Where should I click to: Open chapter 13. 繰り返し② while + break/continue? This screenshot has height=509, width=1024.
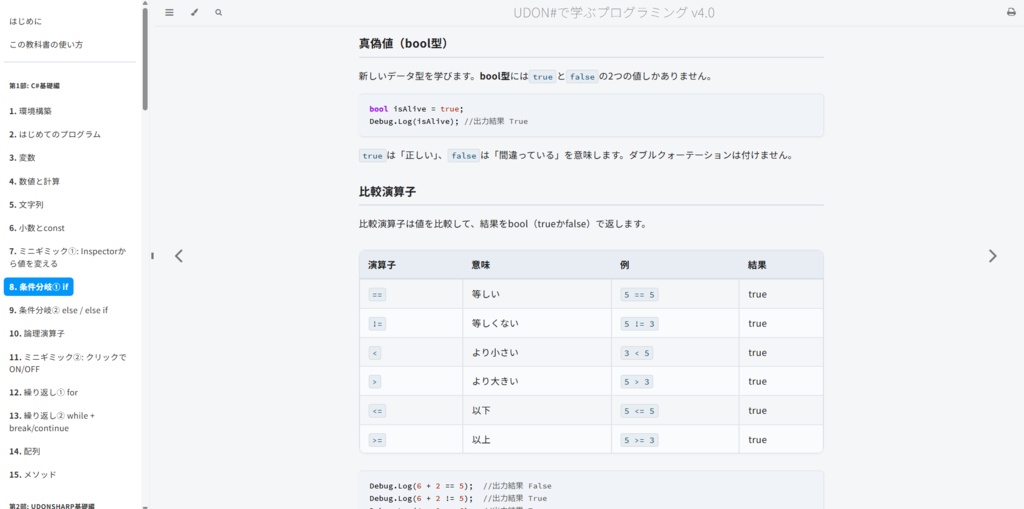pos(52,422)
